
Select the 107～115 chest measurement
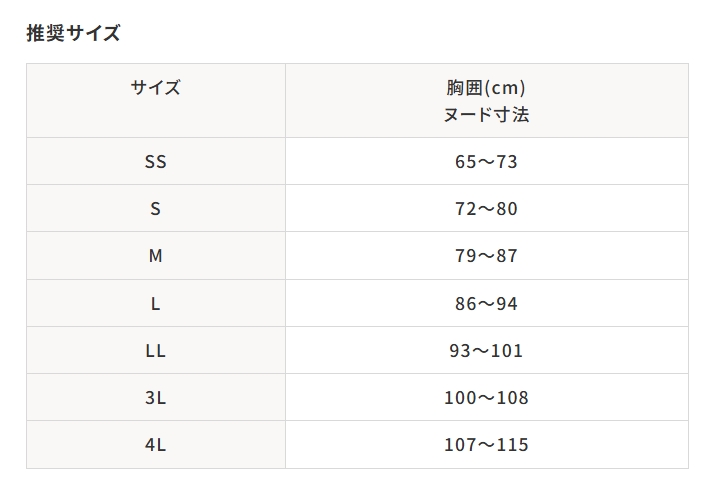point(486,445)
